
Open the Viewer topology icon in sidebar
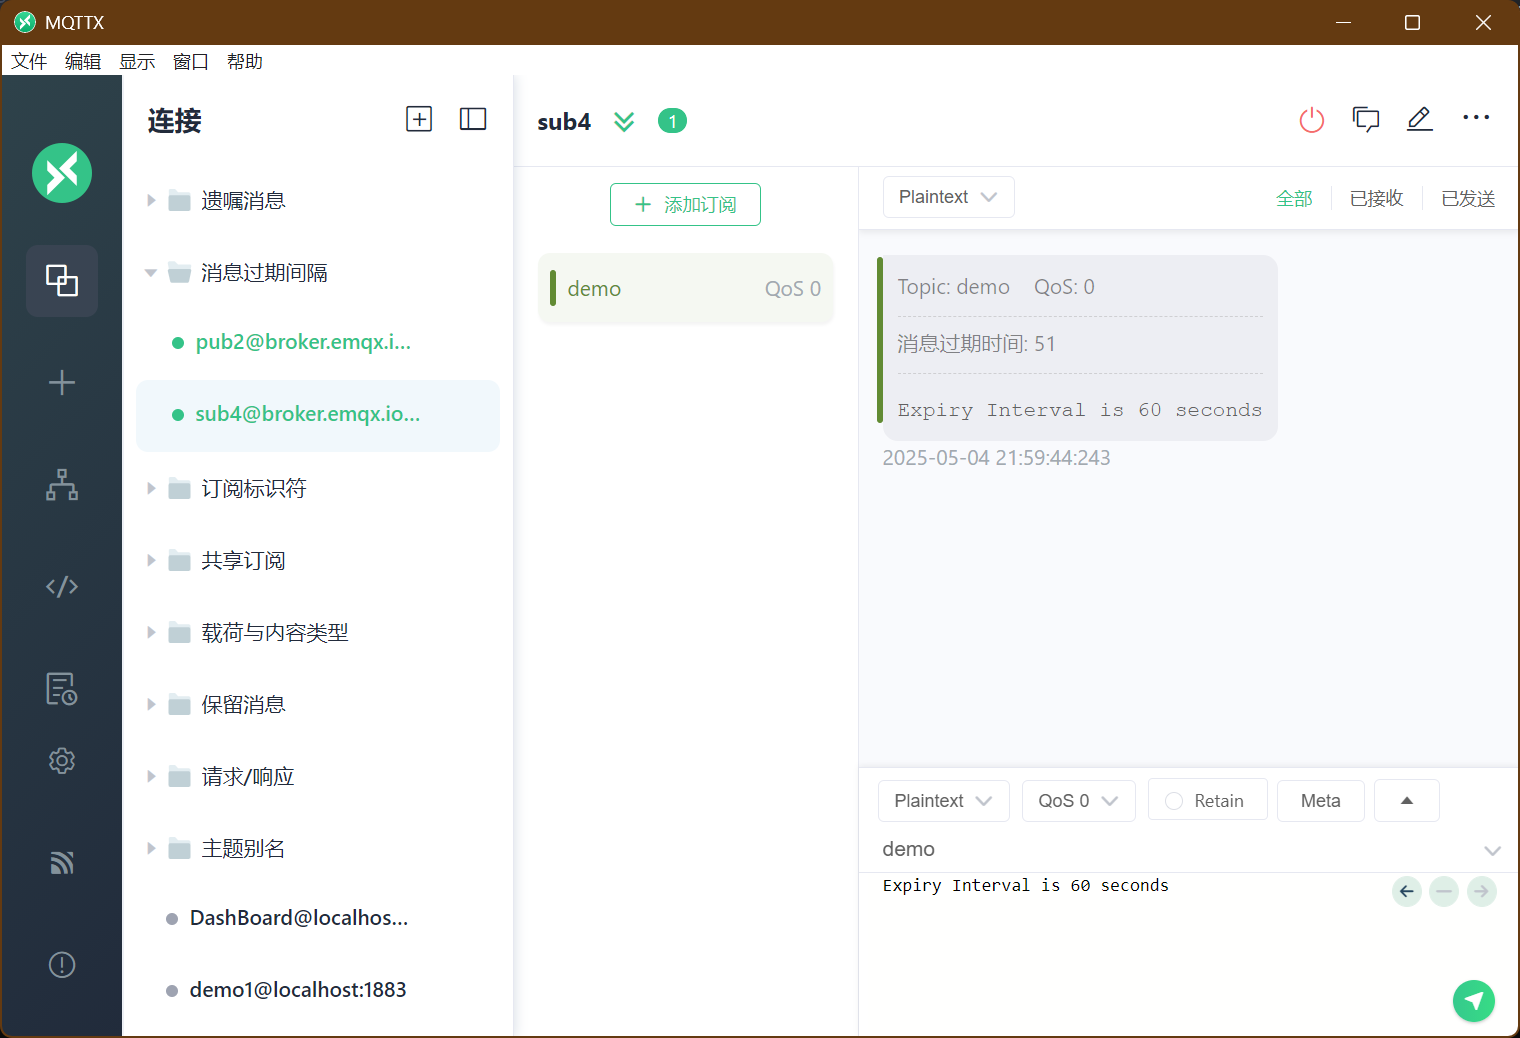[x=62, y=485]
